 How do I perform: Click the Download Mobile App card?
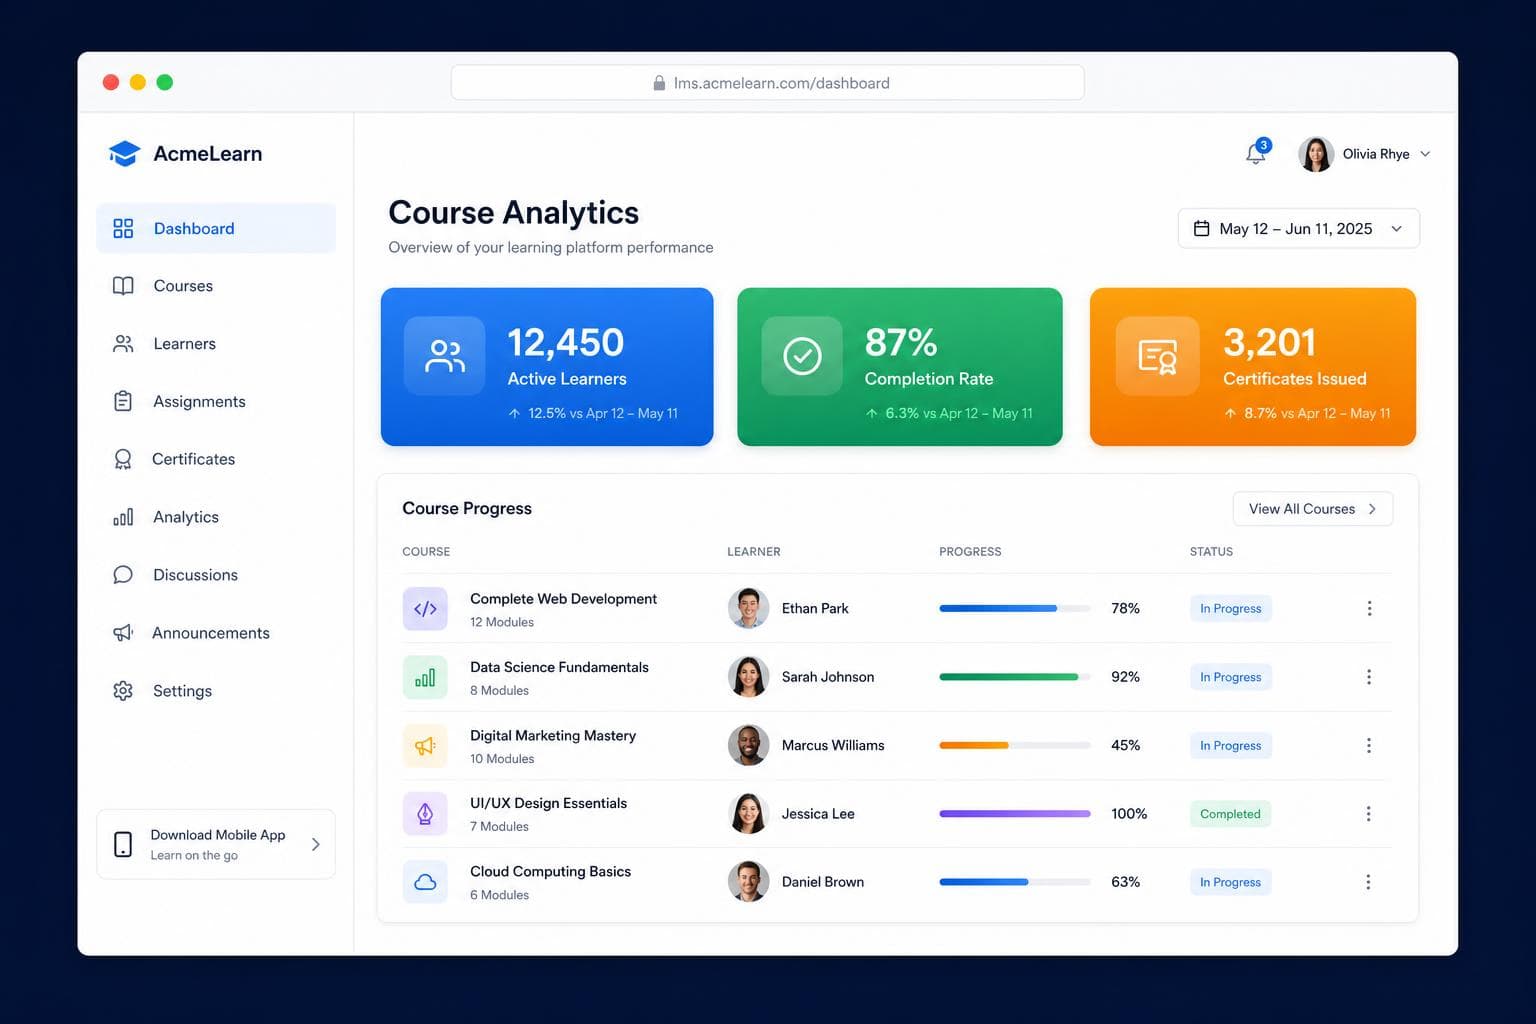coord(216,844)
